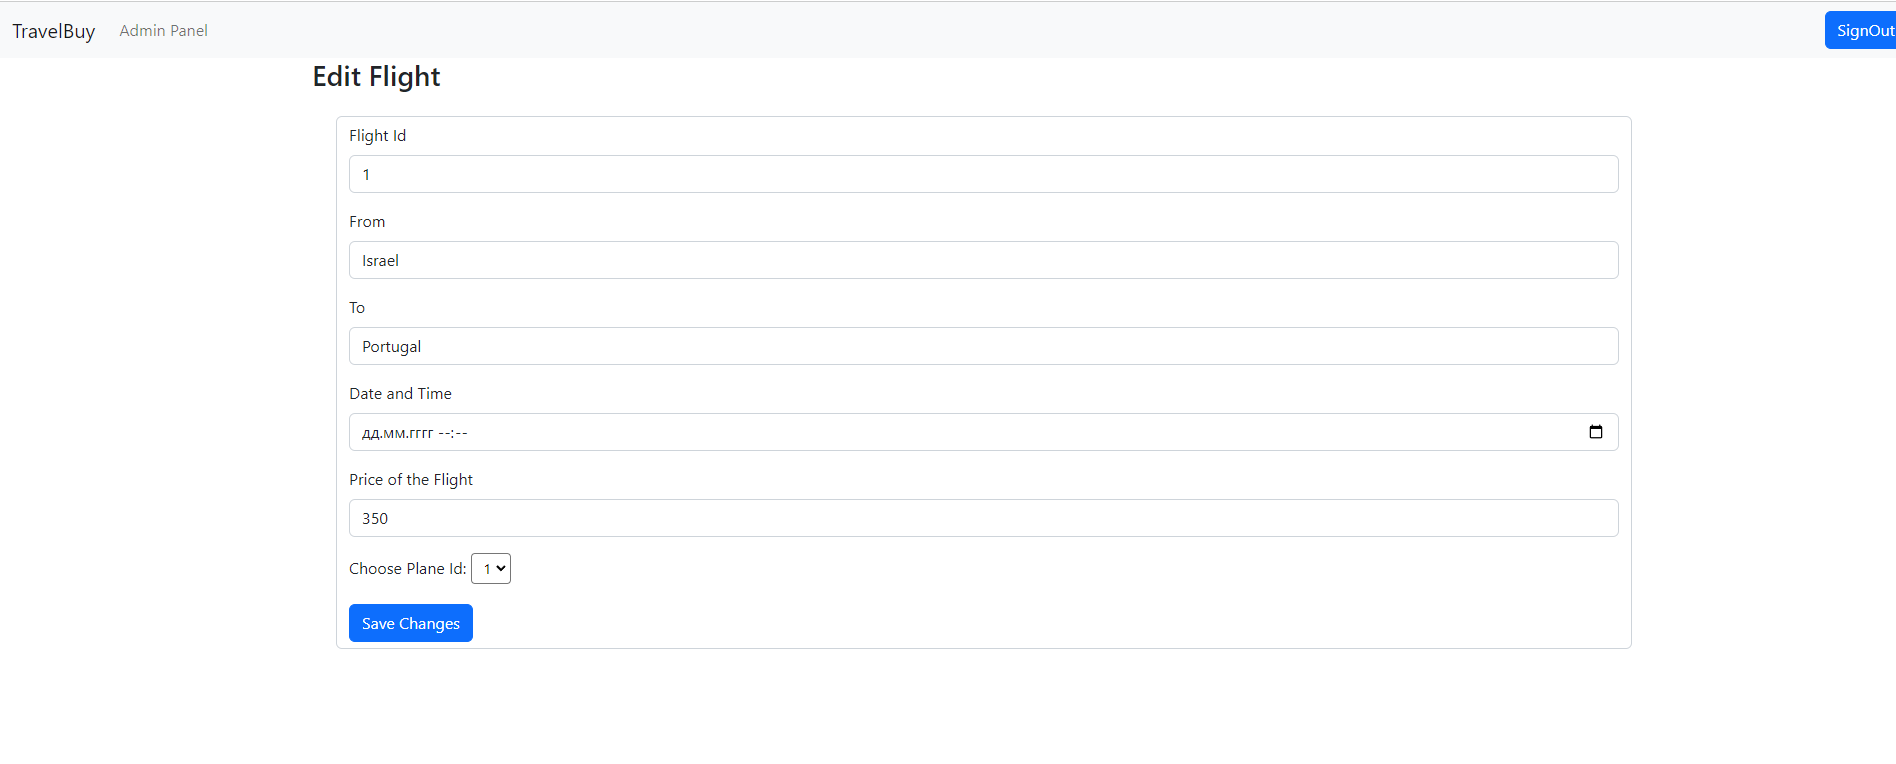
Task: Click the Israel text in From field
Action: point(380,259)
